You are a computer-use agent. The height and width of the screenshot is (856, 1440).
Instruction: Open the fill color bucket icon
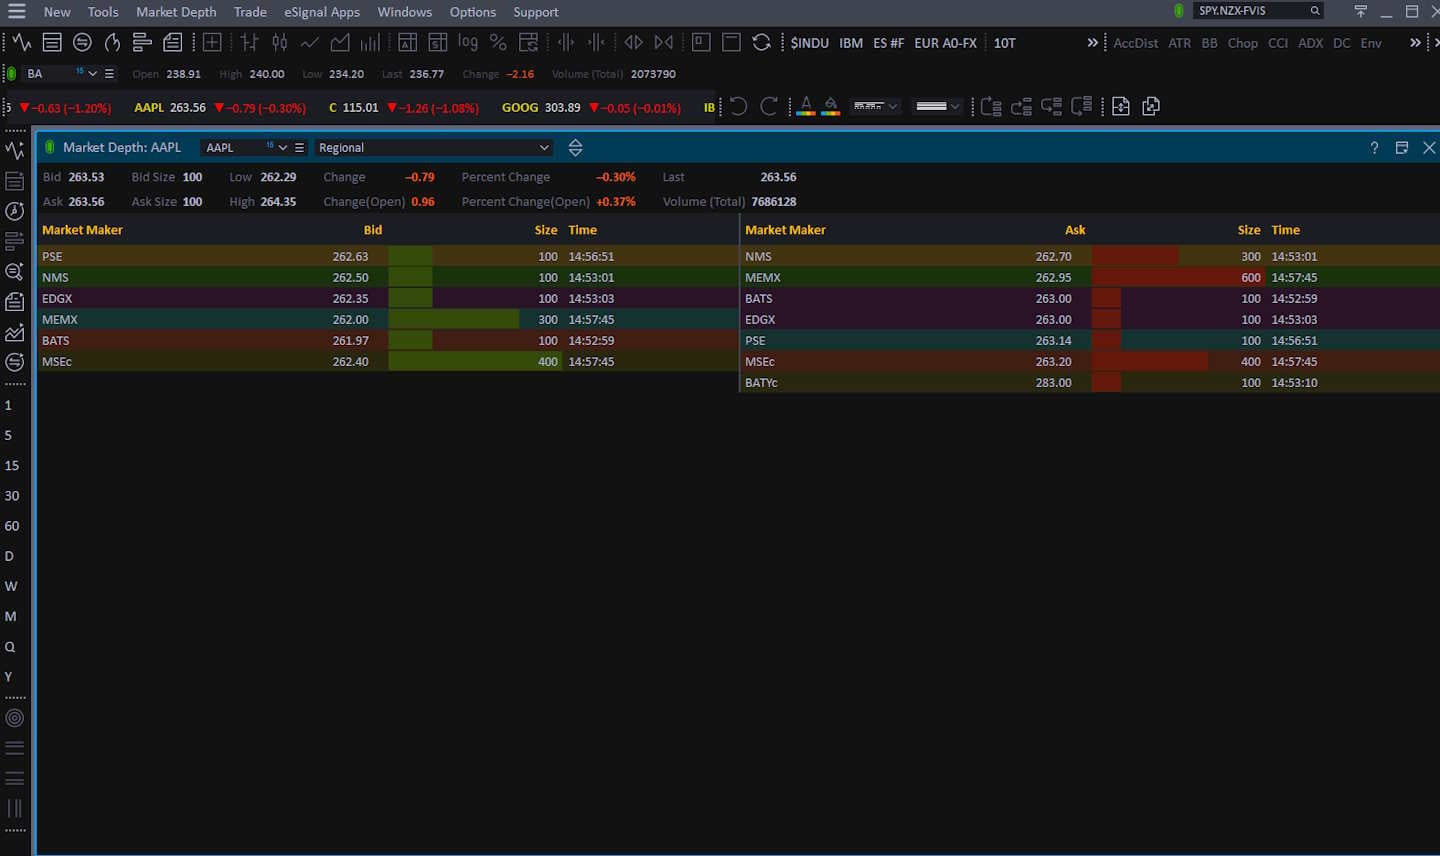click(x=831, y=106)
